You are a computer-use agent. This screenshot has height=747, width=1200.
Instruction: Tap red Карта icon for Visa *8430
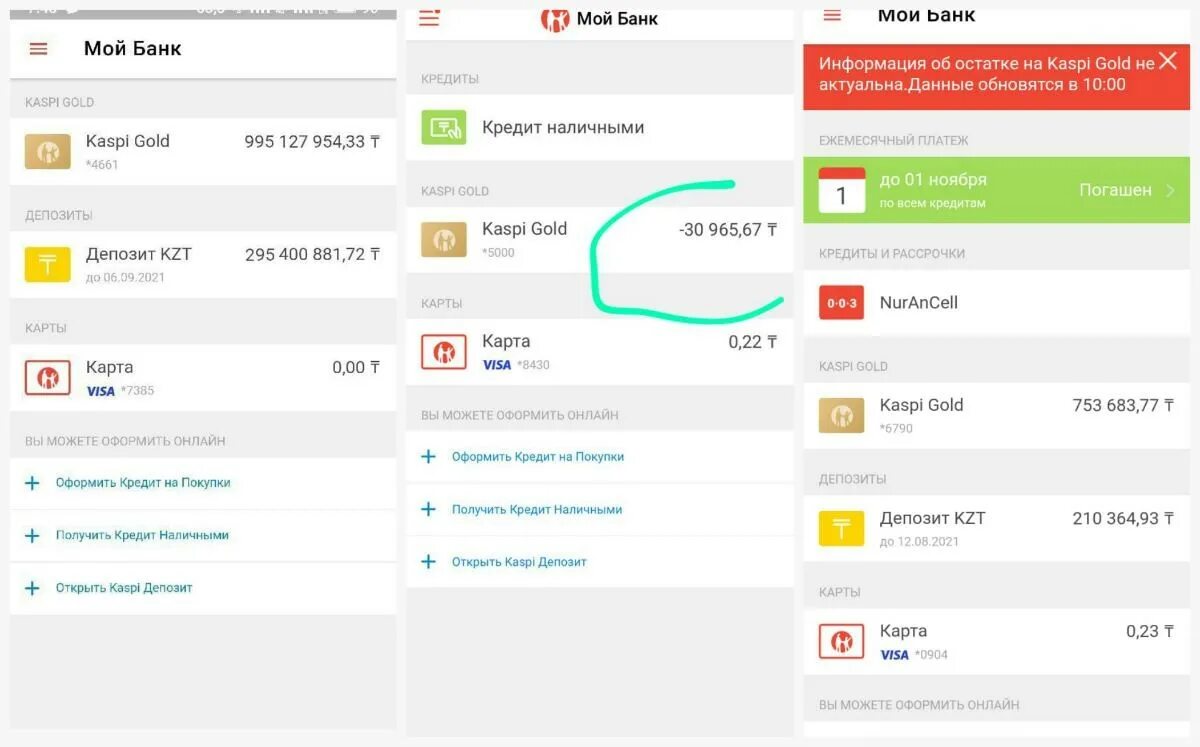pyautogui.click(x=444, y=352)
